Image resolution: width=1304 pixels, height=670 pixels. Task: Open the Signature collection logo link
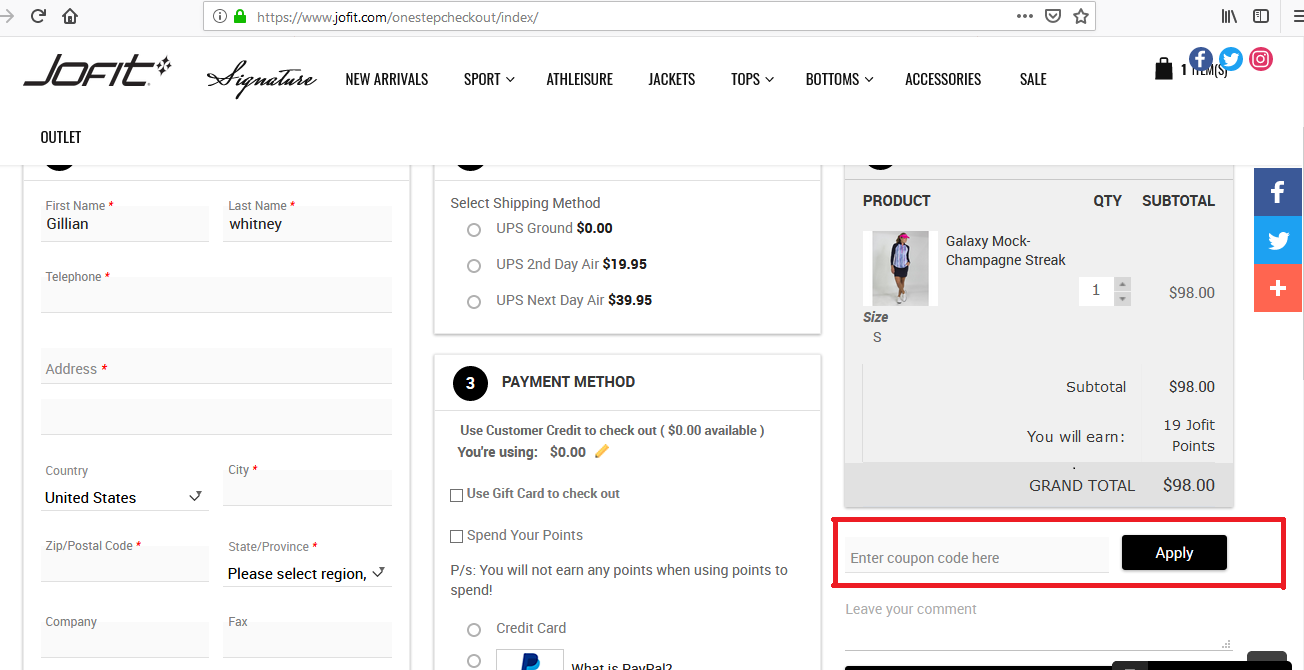pyautogui.click(x=261, y=80)
